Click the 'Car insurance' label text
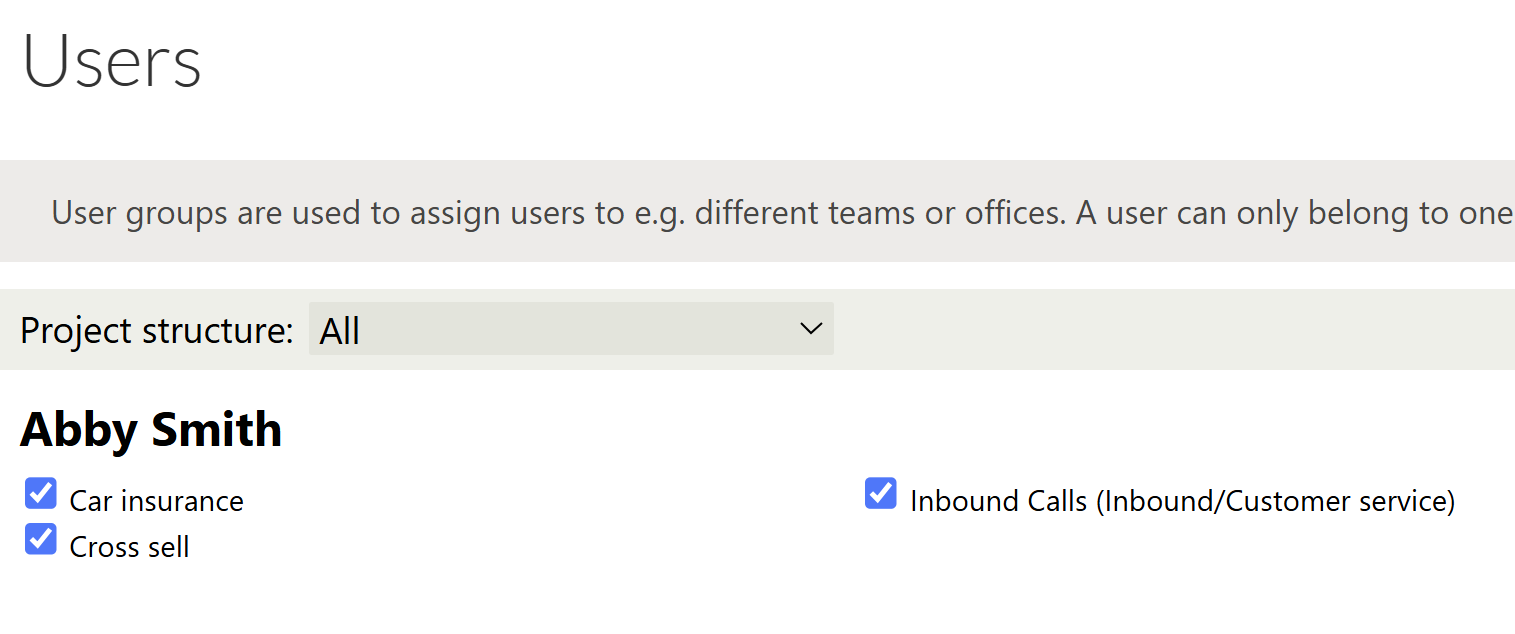Screen dimensions: 1515x634 (x=156, y=501)
